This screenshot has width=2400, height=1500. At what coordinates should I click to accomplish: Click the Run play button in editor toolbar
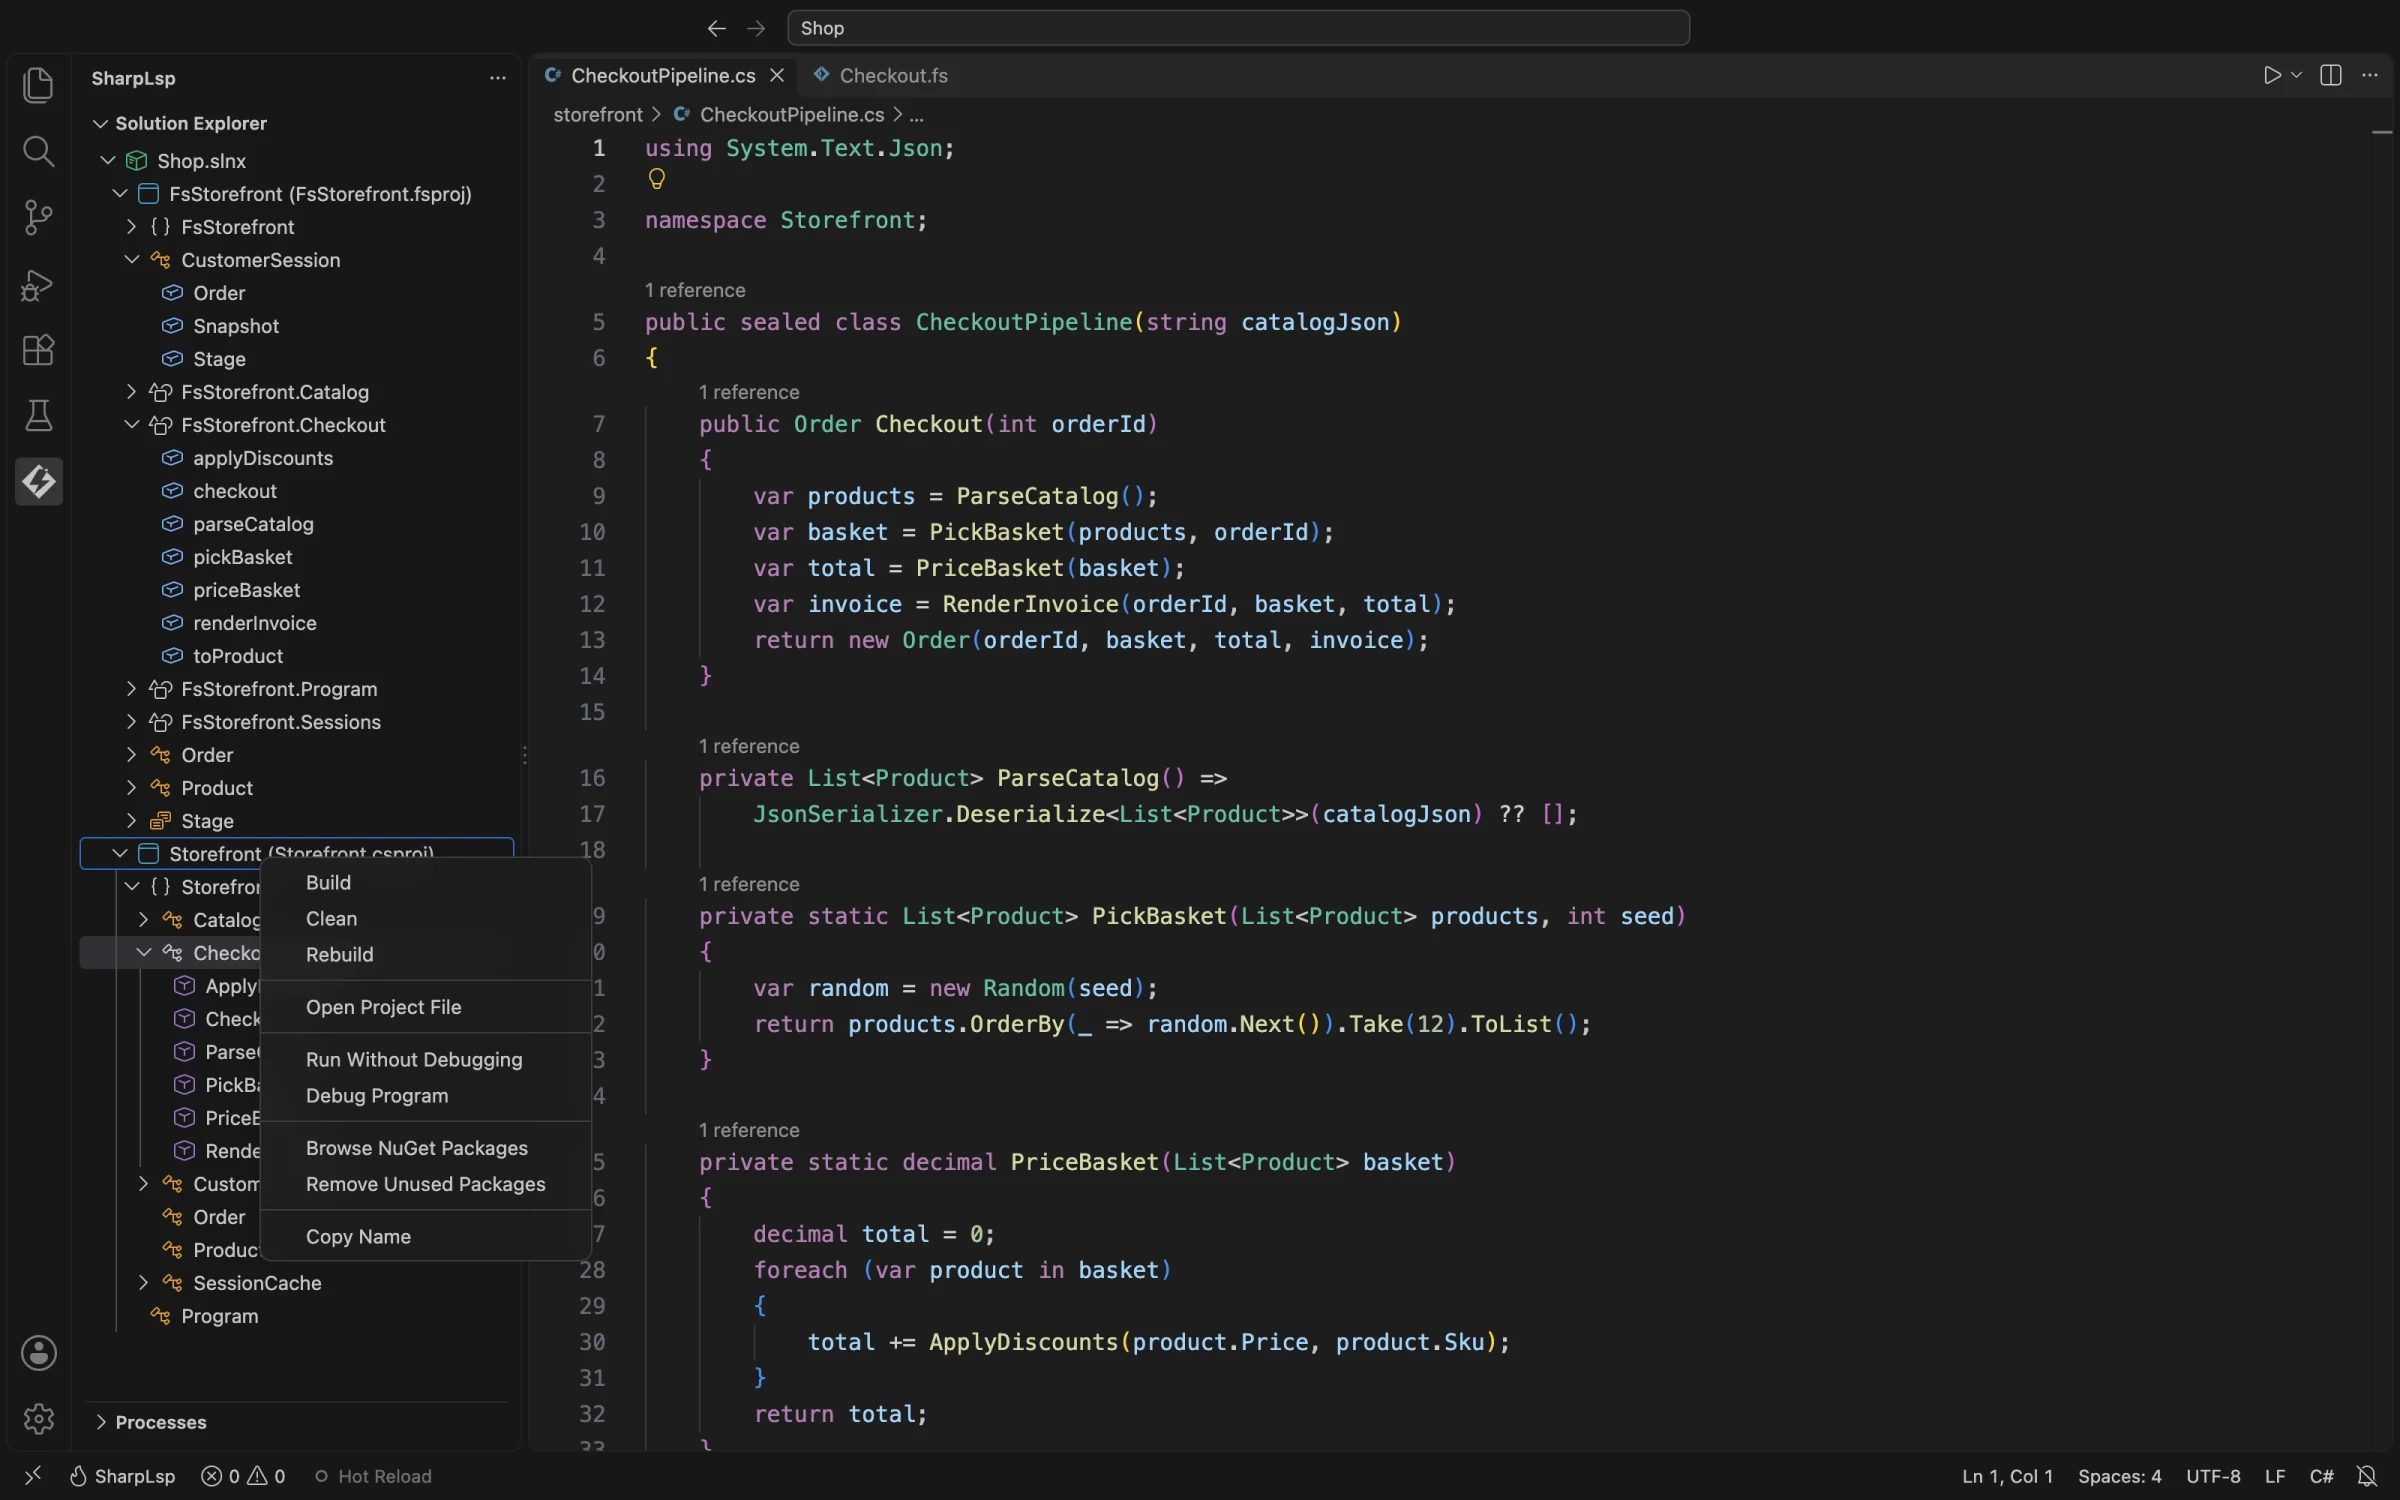2271,76
